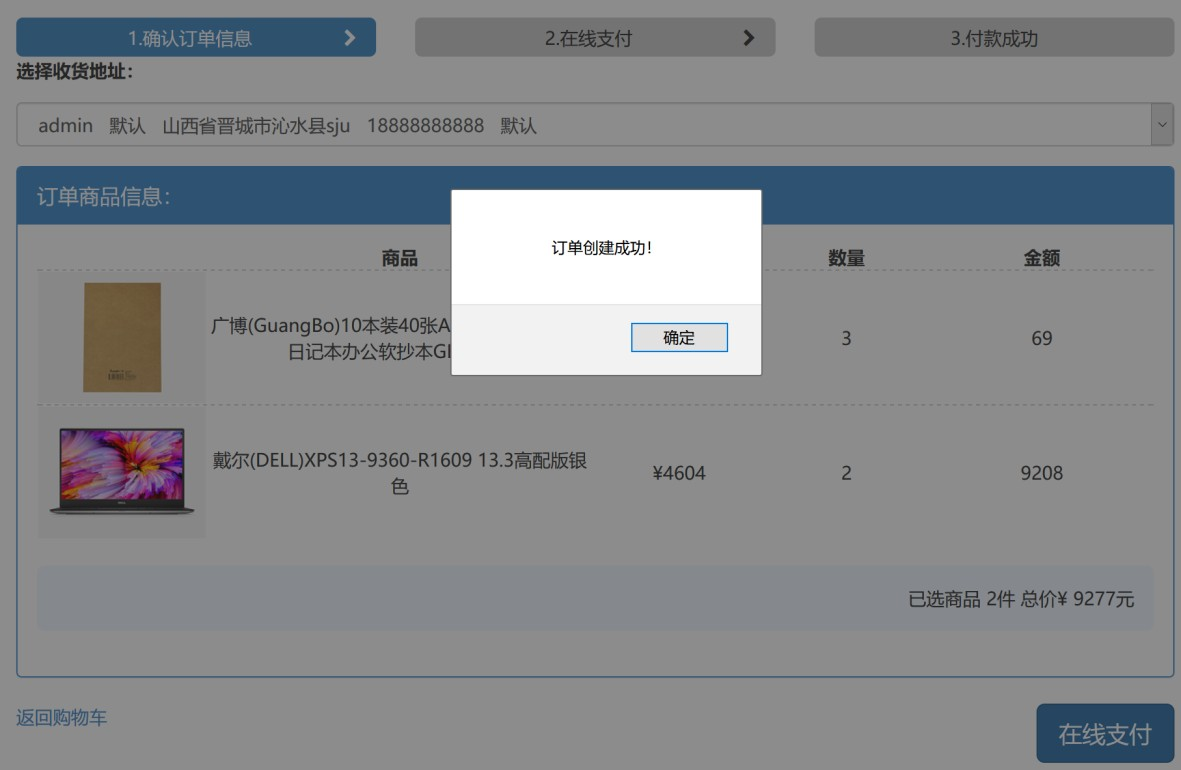This screenshot has height=770, width=1181.
Task: Click the 订单商品信息 panel header
Action: tap(595, 196)
